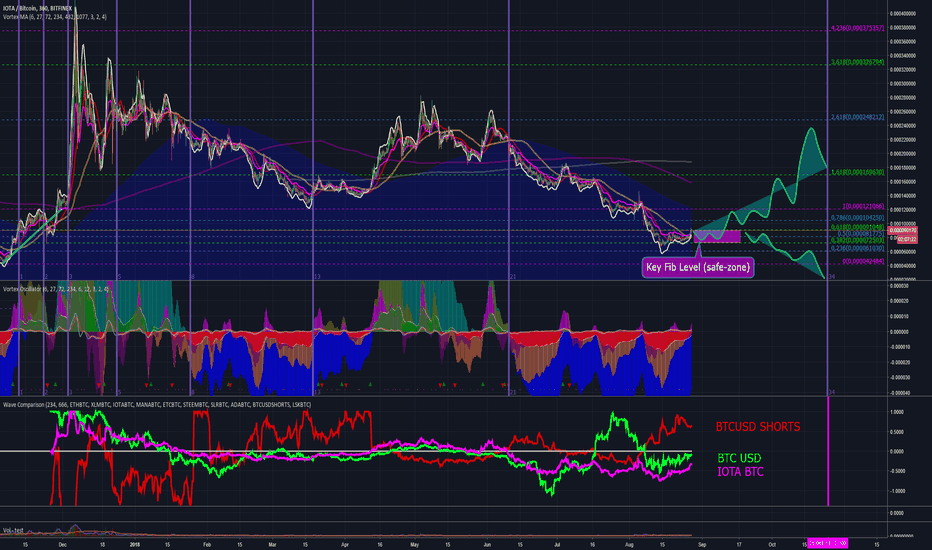932x550 pixels.
Task: Click the 0.236 Fibonacci level label
Action: [x=857, y=249]
